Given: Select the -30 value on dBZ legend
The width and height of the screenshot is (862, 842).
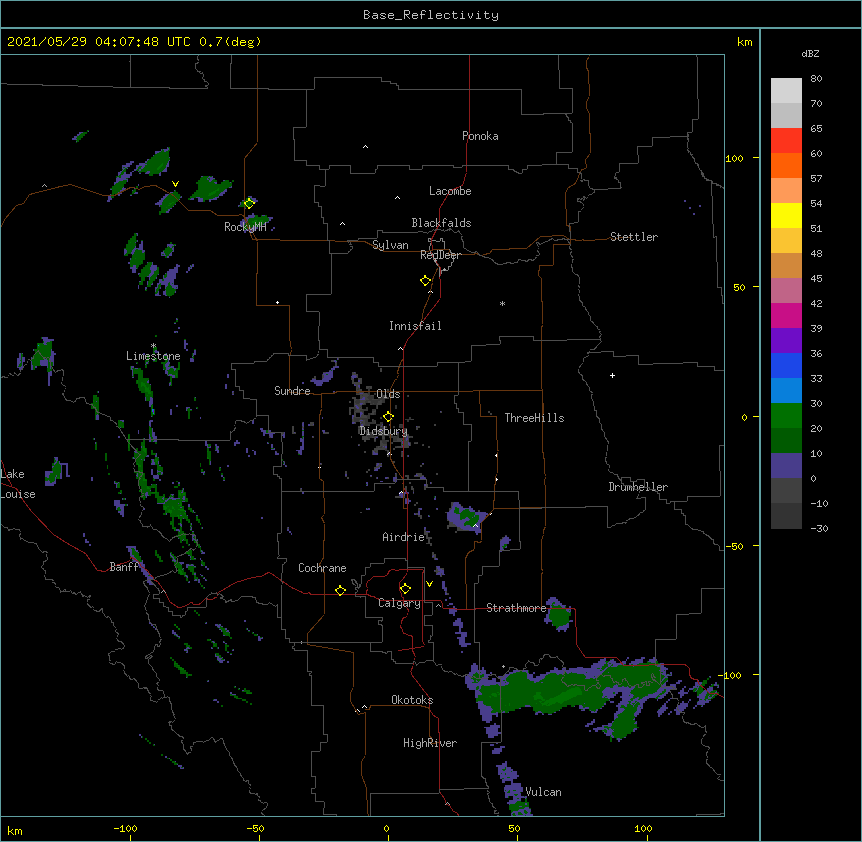Looking at the screenshot, I should pos(819,528).
